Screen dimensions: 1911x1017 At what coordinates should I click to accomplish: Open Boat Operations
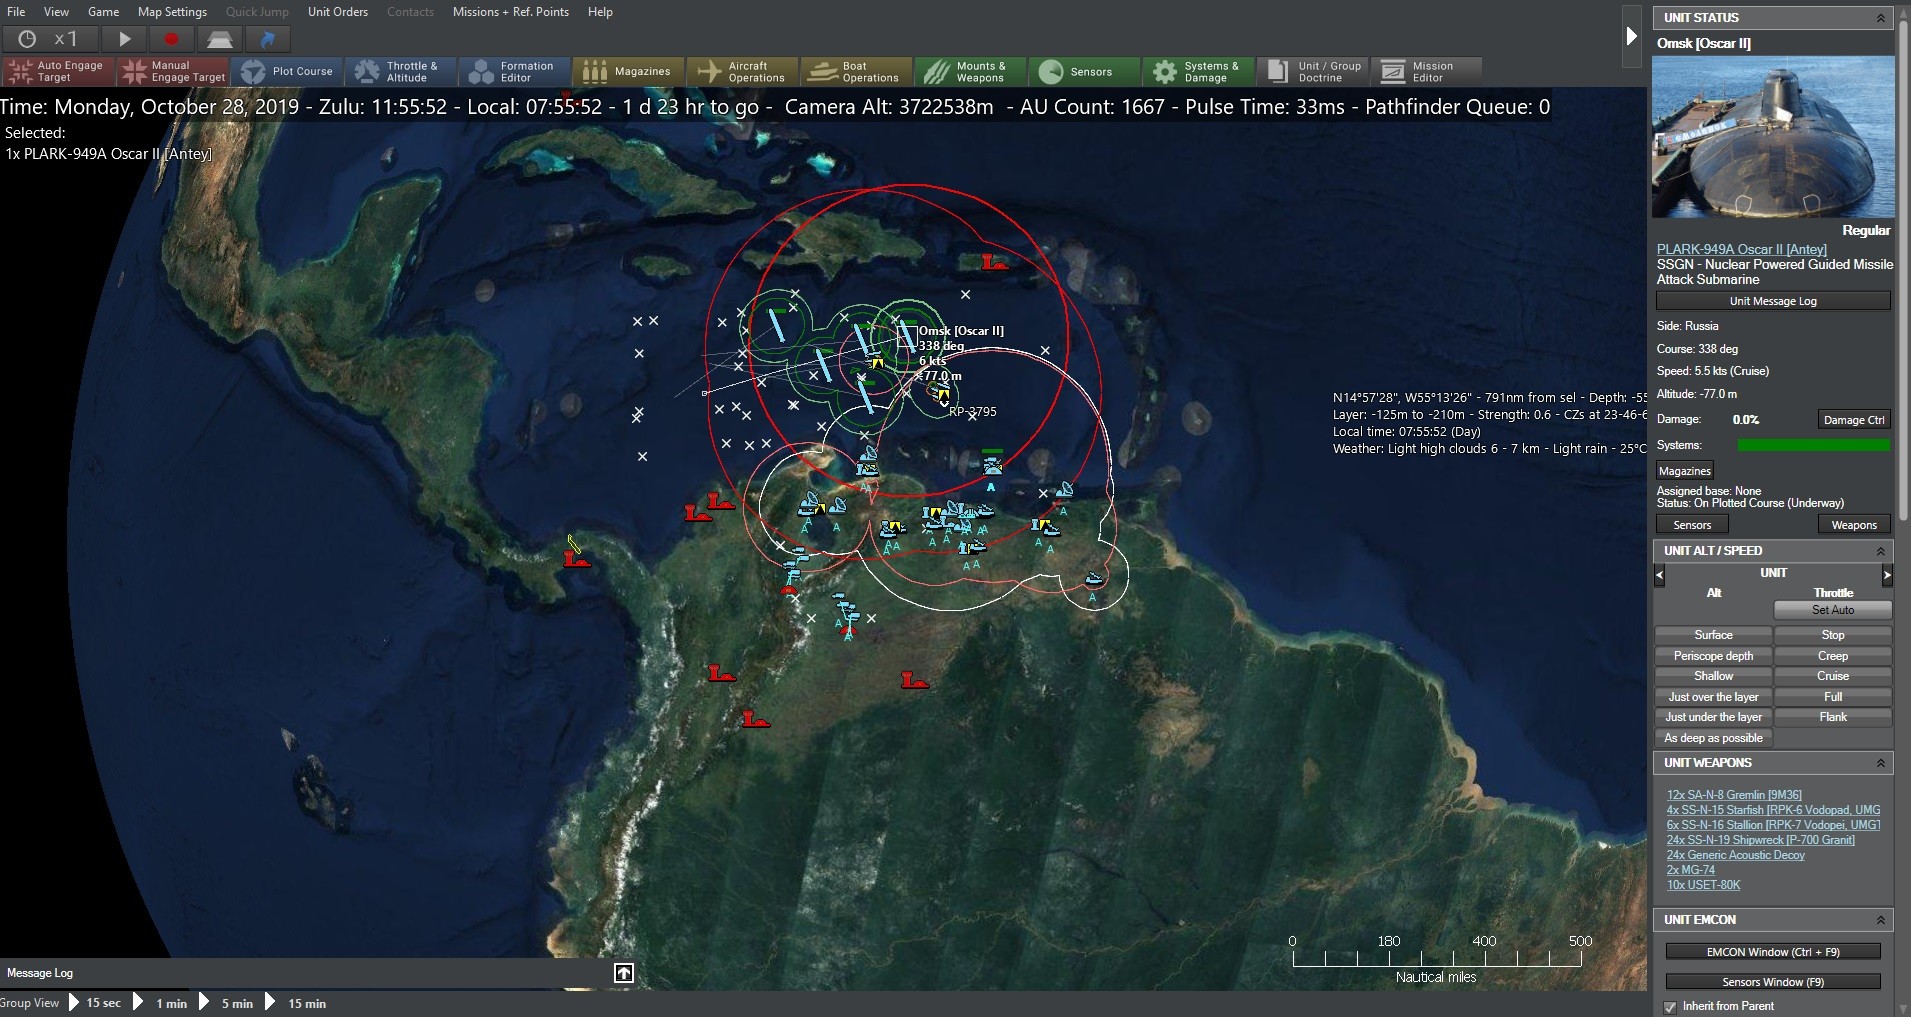coord(856,71)
